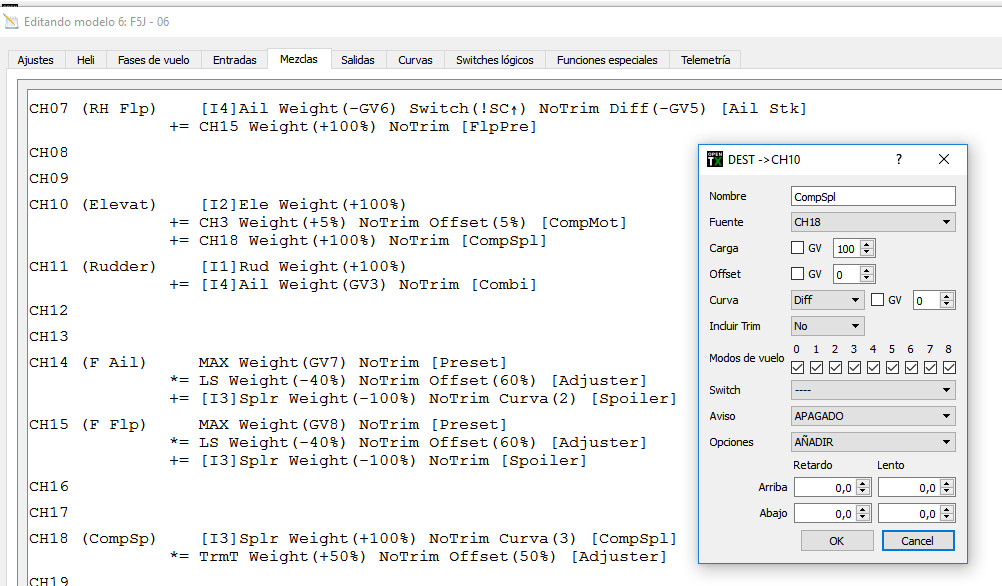Close the DEST CH10 dialog
Image resolution: width=1002 pixels, height=586 pixels.
coord(943,159)
